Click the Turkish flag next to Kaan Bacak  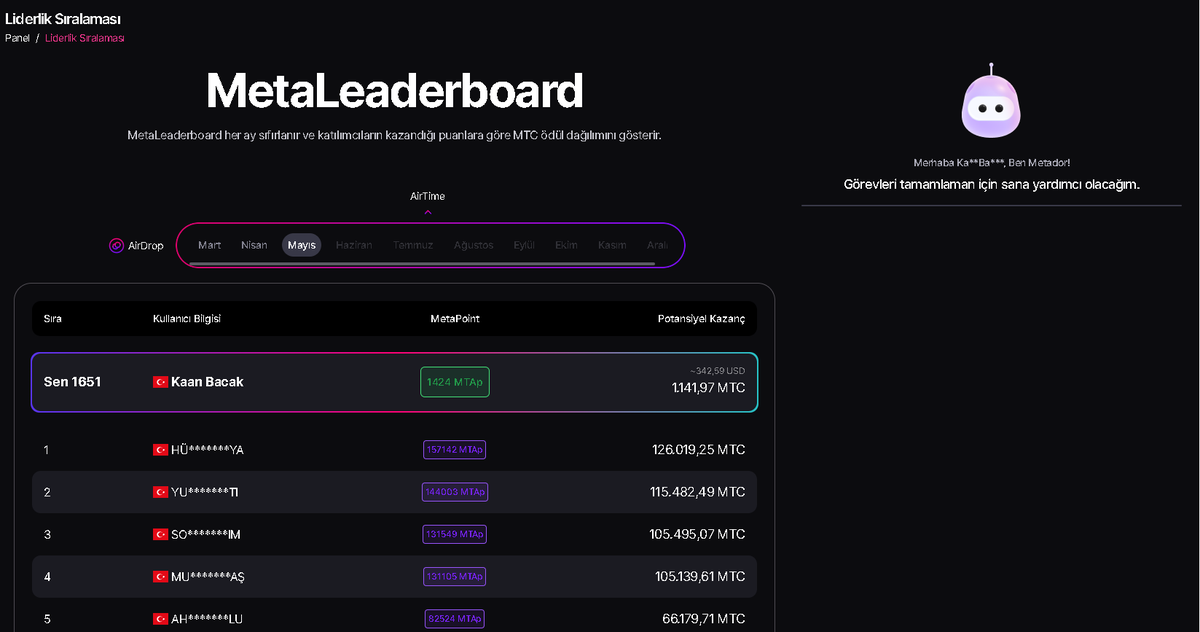pyautogui.click(x=161, y=381)
